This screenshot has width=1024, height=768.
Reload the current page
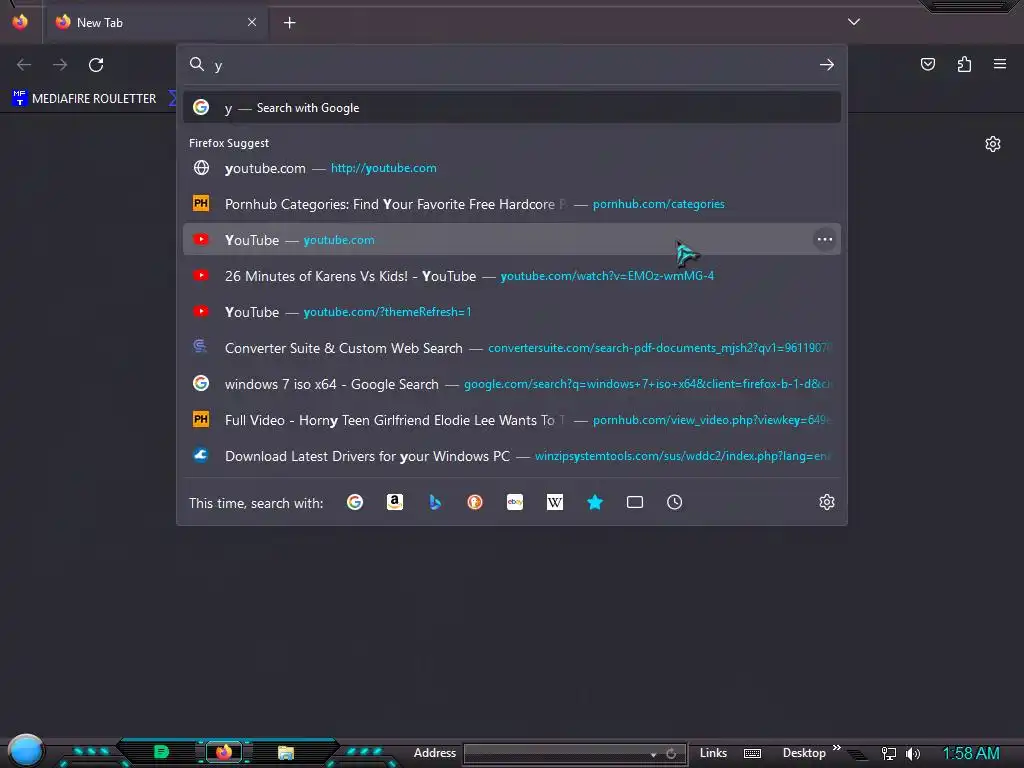click(x=96, y=65)
